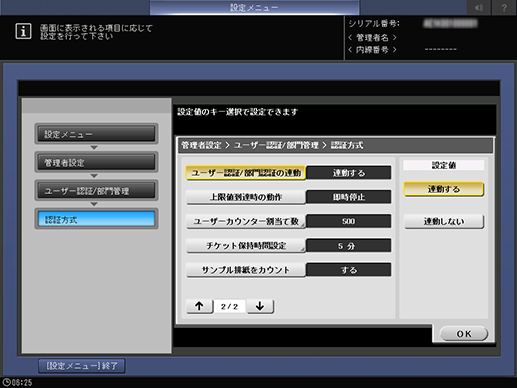Viewport: 517px width, 388px height.
Task: Select highlighted 認証方式 menu item
Action: tap(96, 219)
